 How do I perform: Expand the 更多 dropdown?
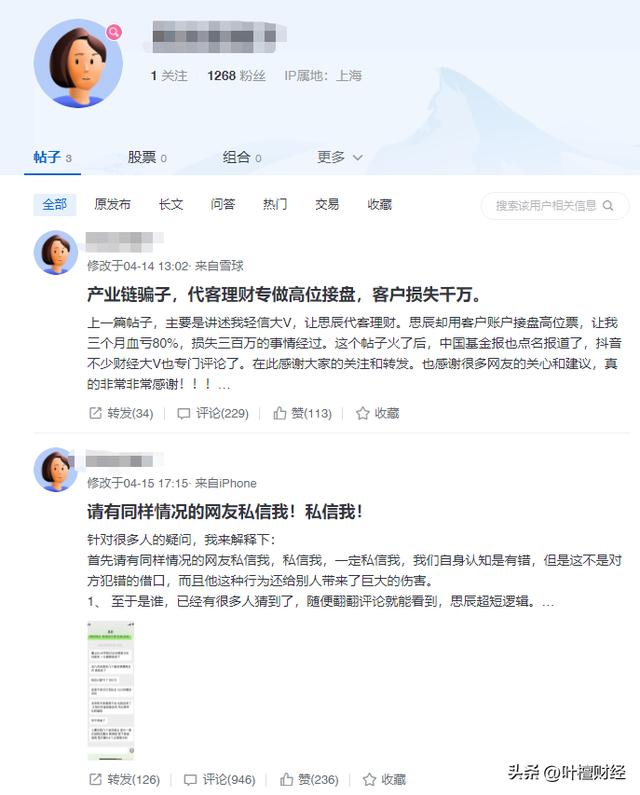(339, 157)
